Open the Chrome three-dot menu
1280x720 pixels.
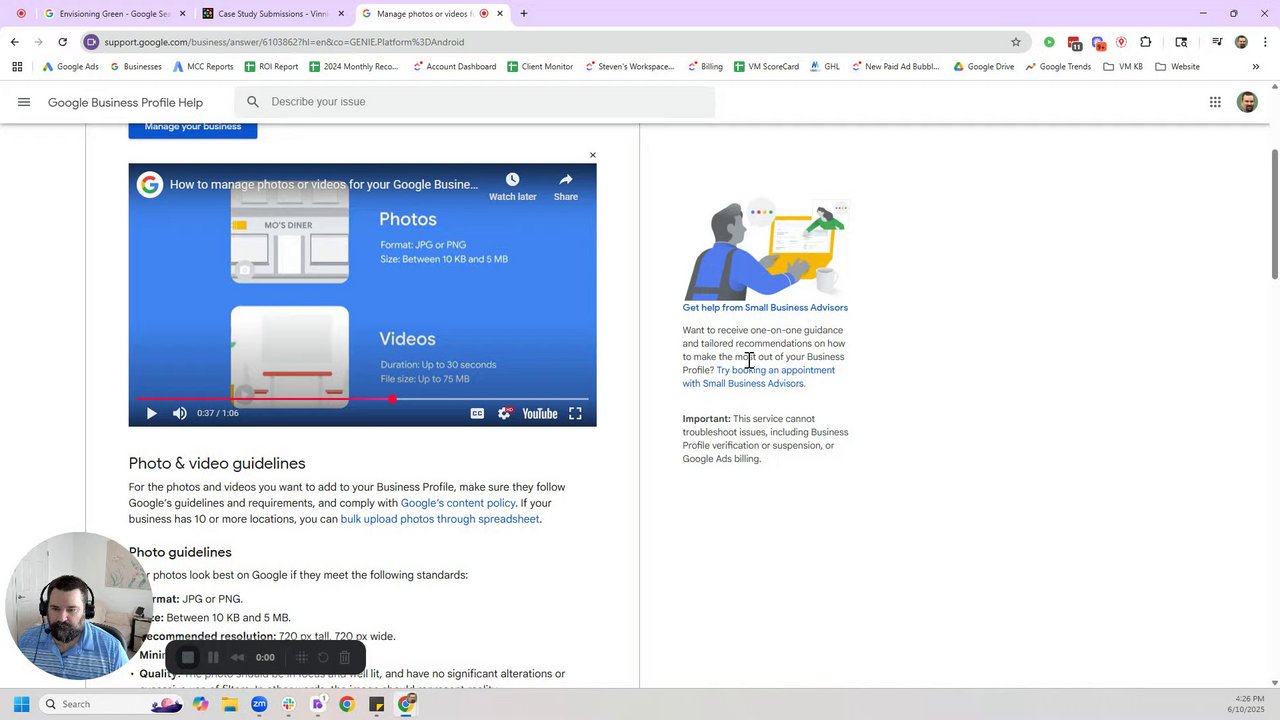(1265, 42)
